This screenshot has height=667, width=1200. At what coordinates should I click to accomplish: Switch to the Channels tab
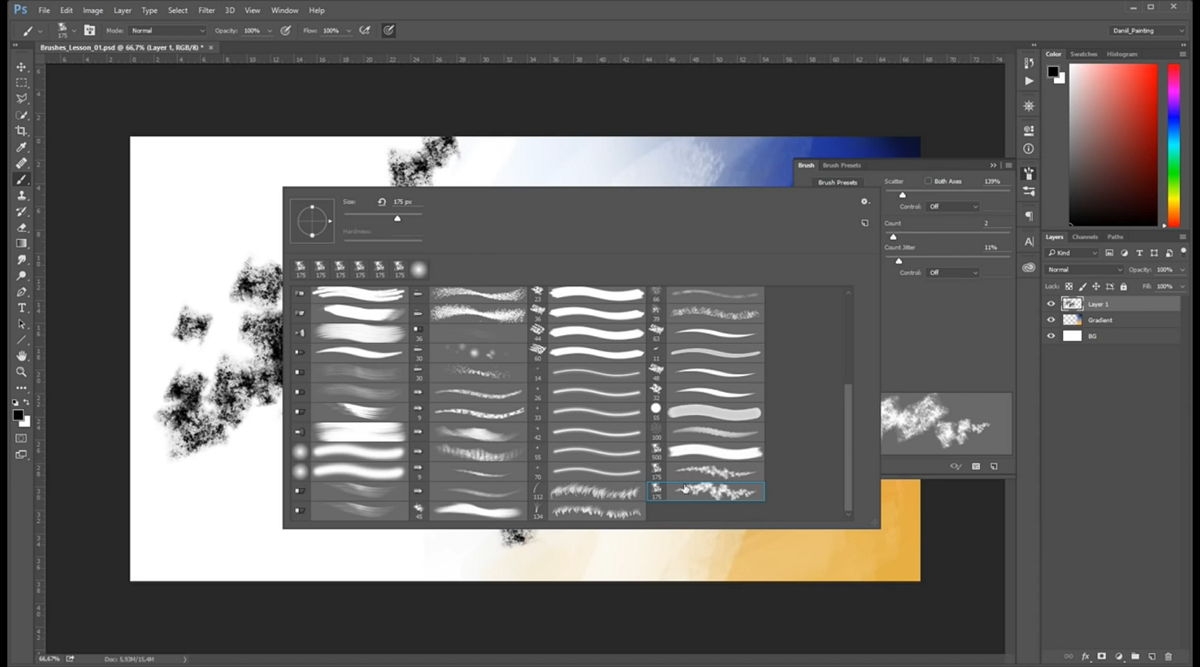tap(1085, 237)
